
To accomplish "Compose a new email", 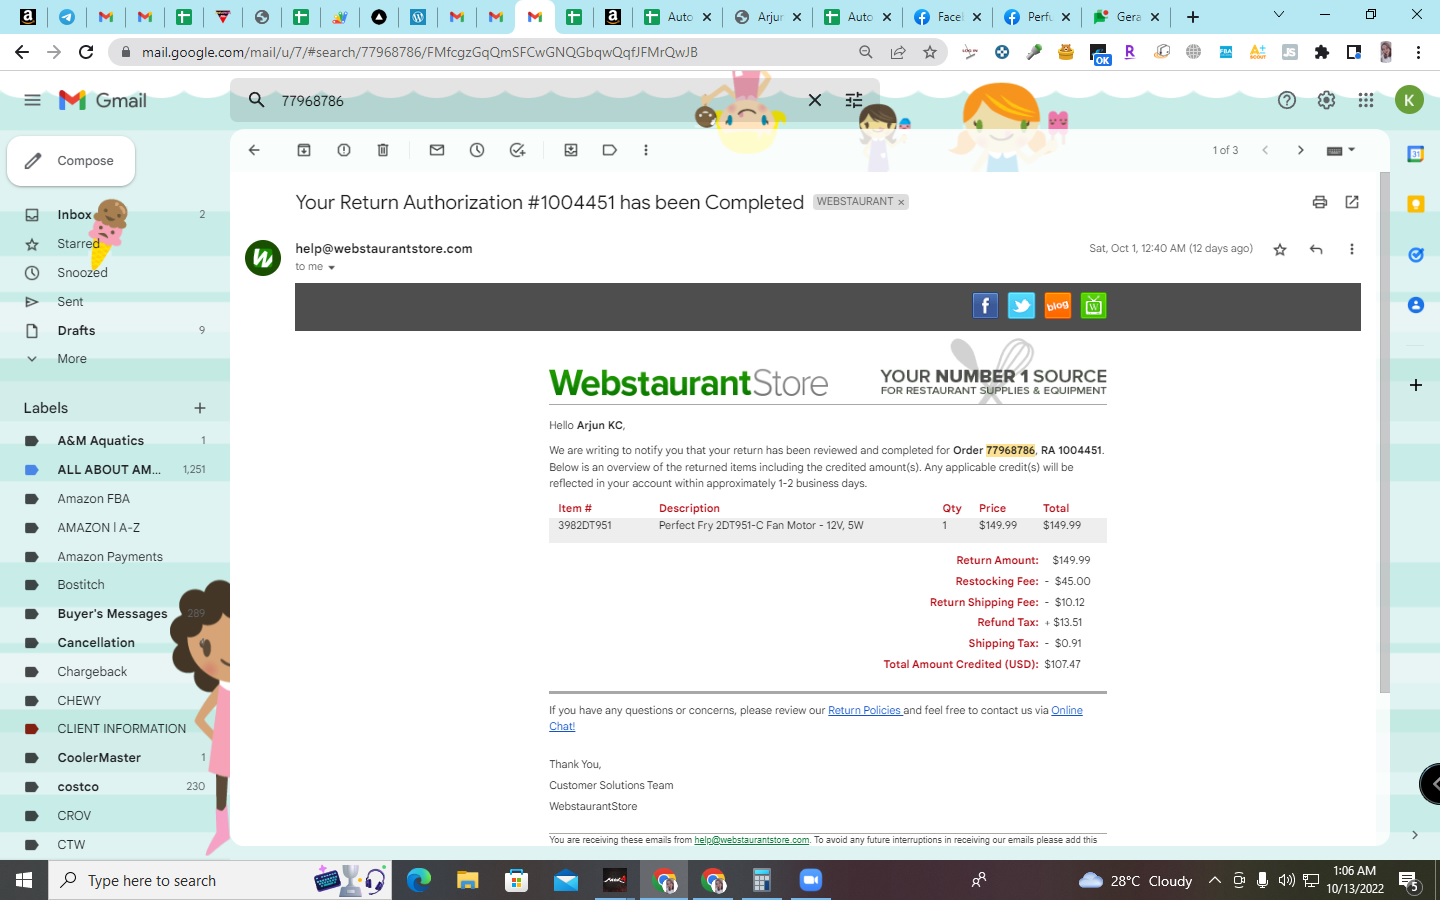I will coord(72,162).
